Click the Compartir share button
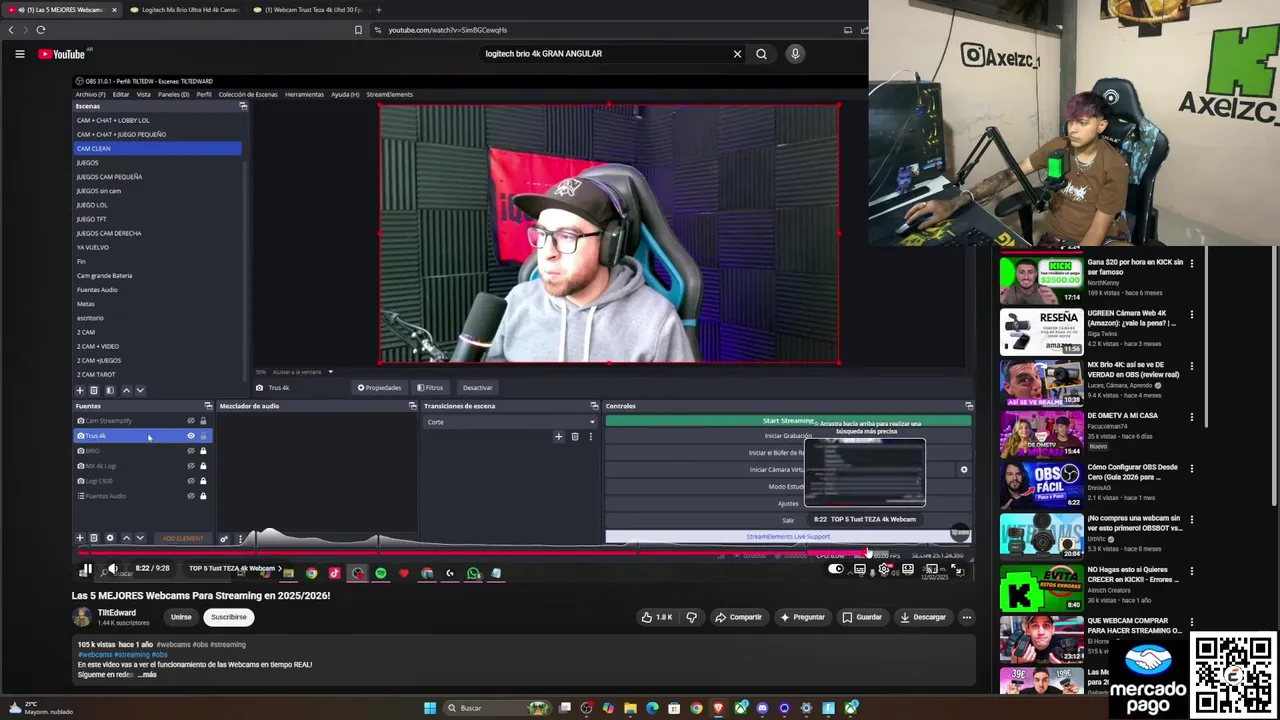 (738, 617)
